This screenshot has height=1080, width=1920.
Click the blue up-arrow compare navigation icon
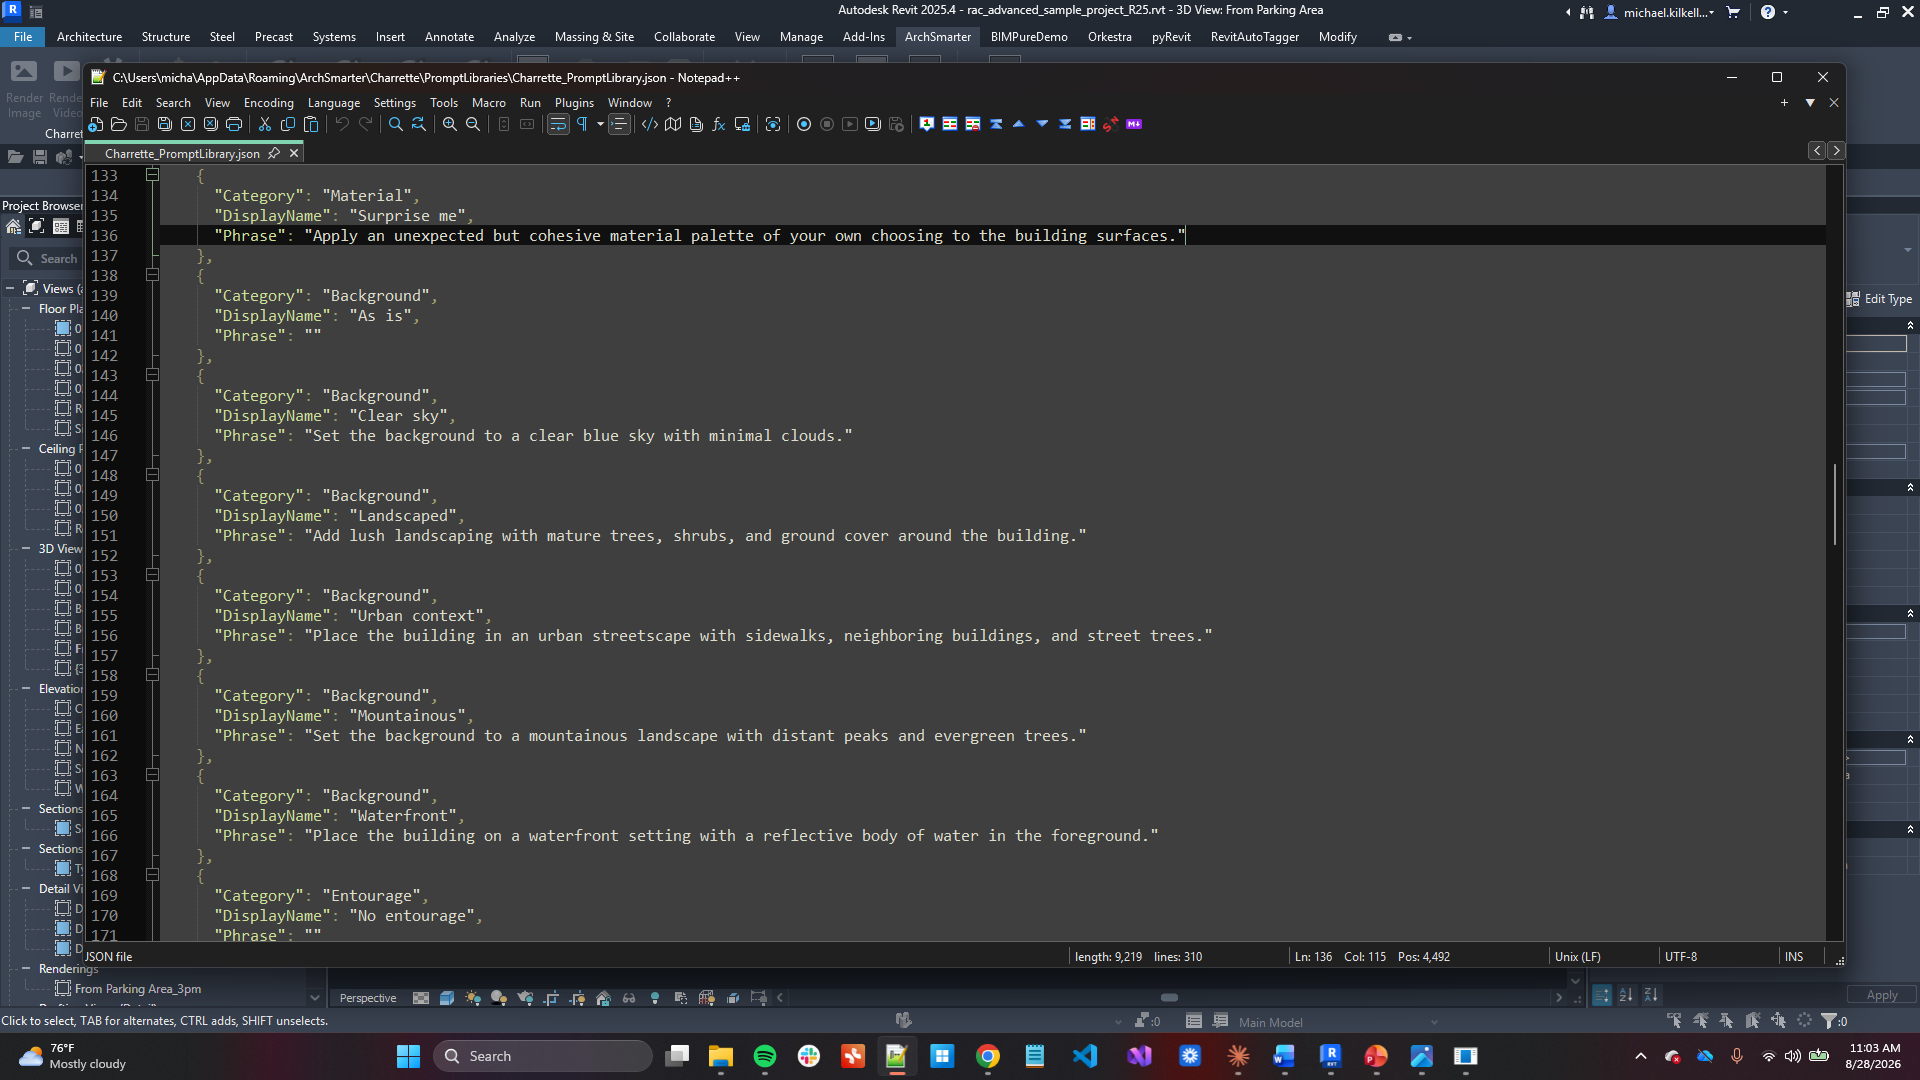(x=1019, y=124)
